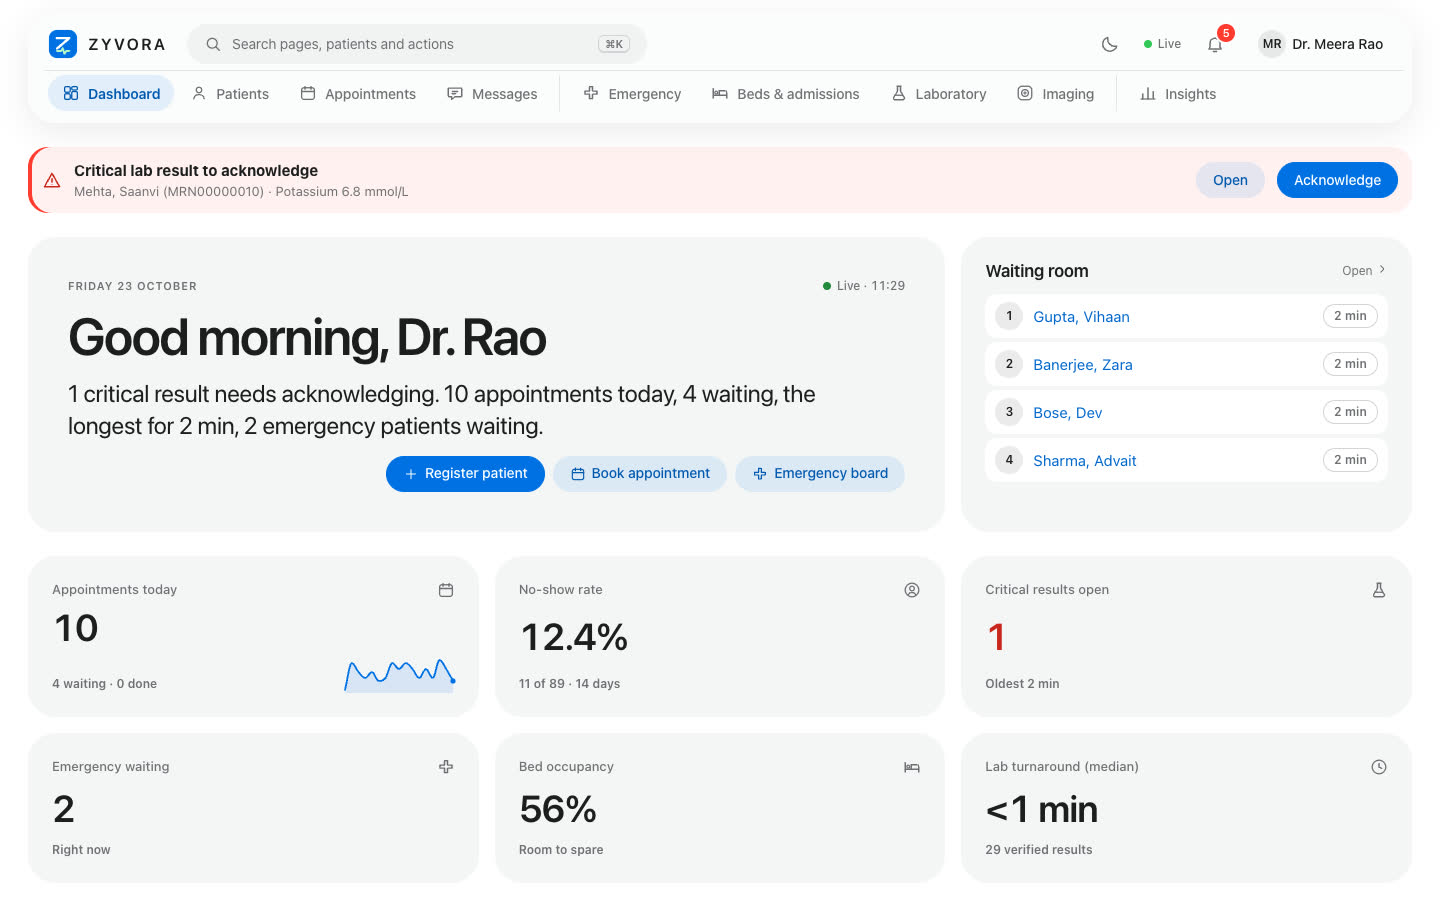Open patient Bose, Dev
This screenshot has width=1440, height=900.
[x=1067, y=413]
